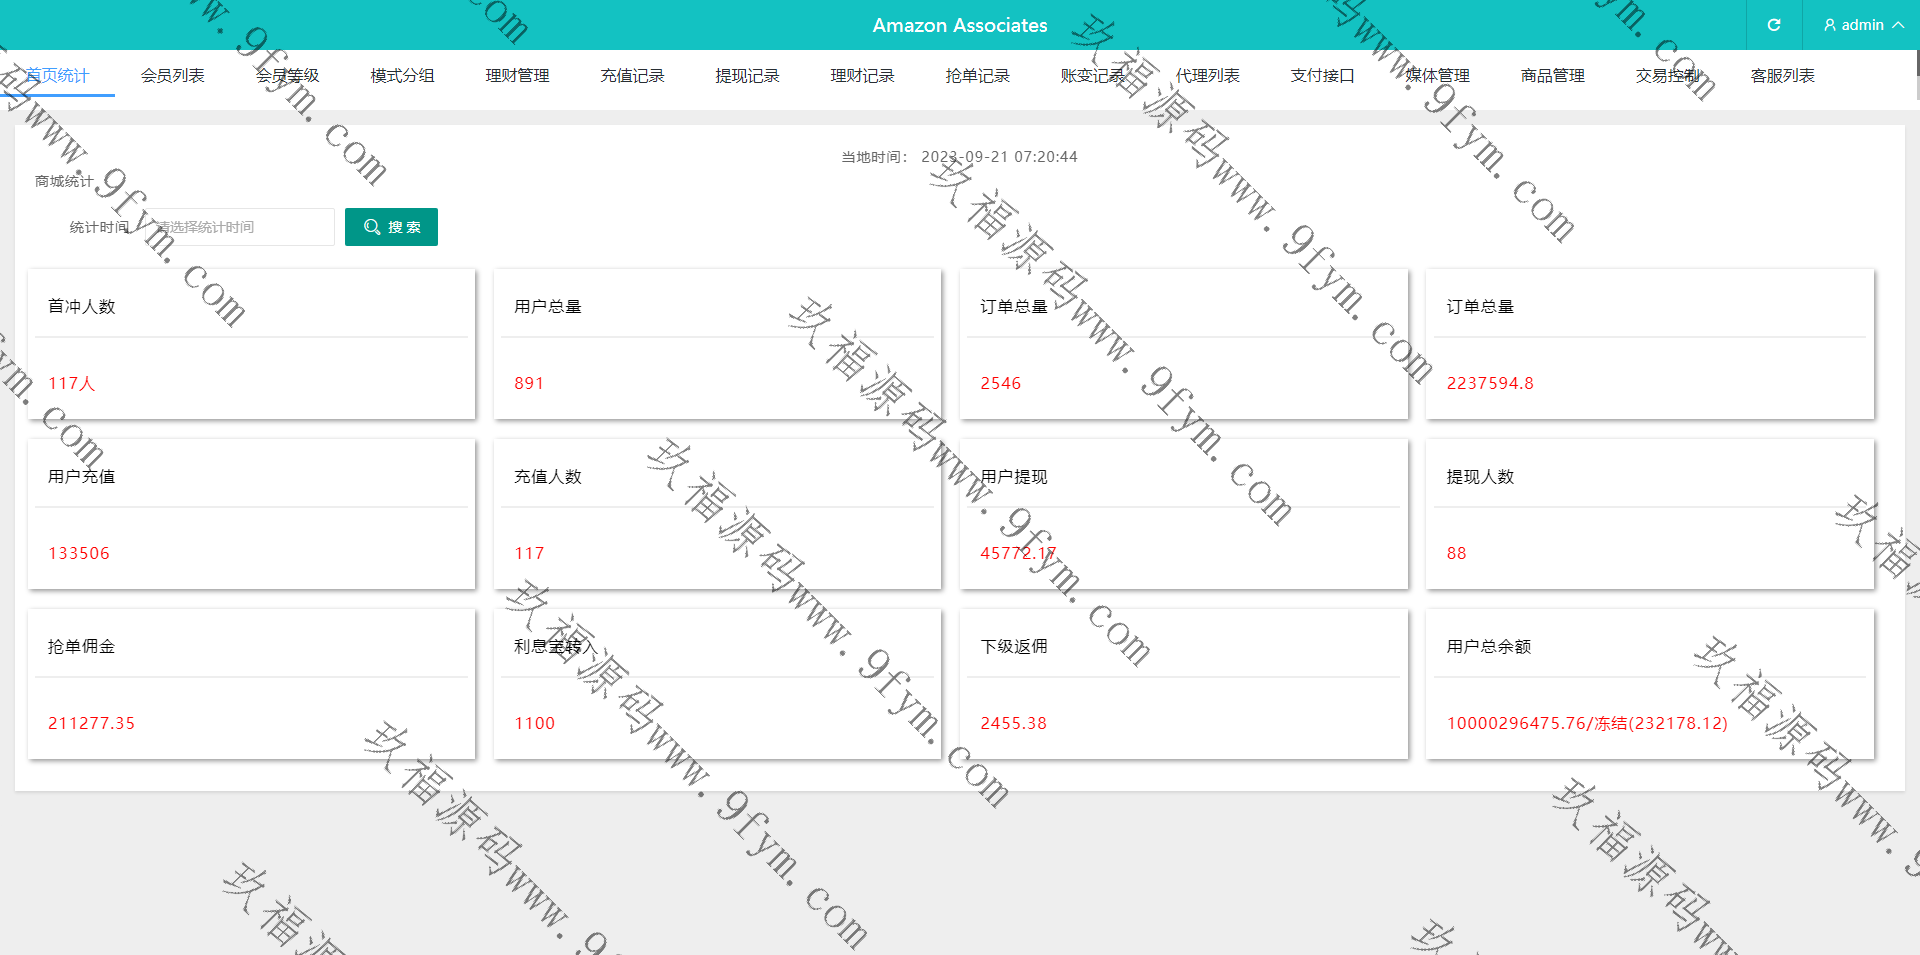The width and height of the screenshot is (1920, 955).
Task: Go to the 支付接口 tab
Action: [x=1322, y=76]
